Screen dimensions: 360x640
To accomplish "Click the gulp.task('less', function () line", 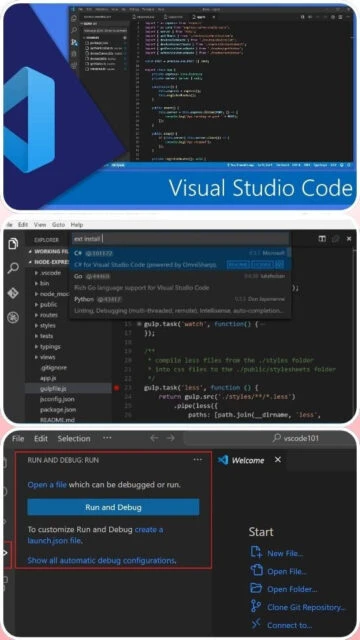I will point(201,388).
